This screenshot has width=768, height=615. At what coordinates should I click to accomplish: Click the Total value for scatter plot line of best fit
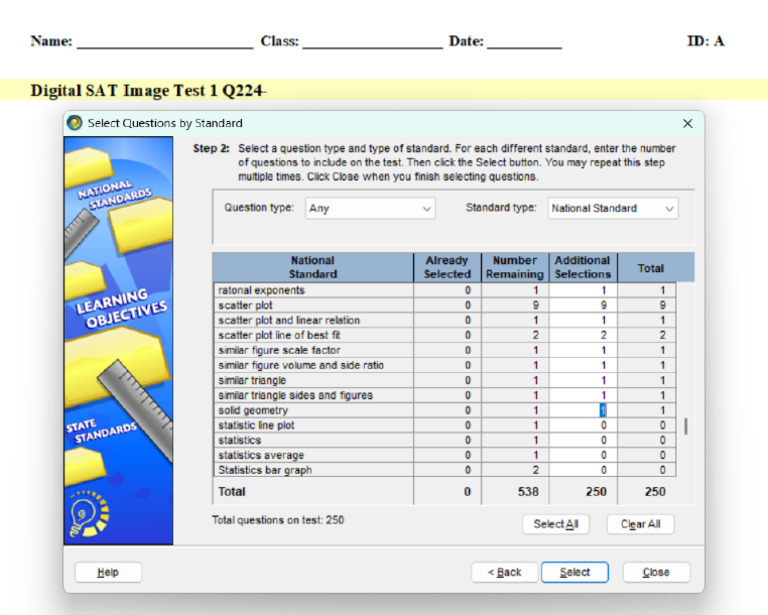[x=662, y=335]
